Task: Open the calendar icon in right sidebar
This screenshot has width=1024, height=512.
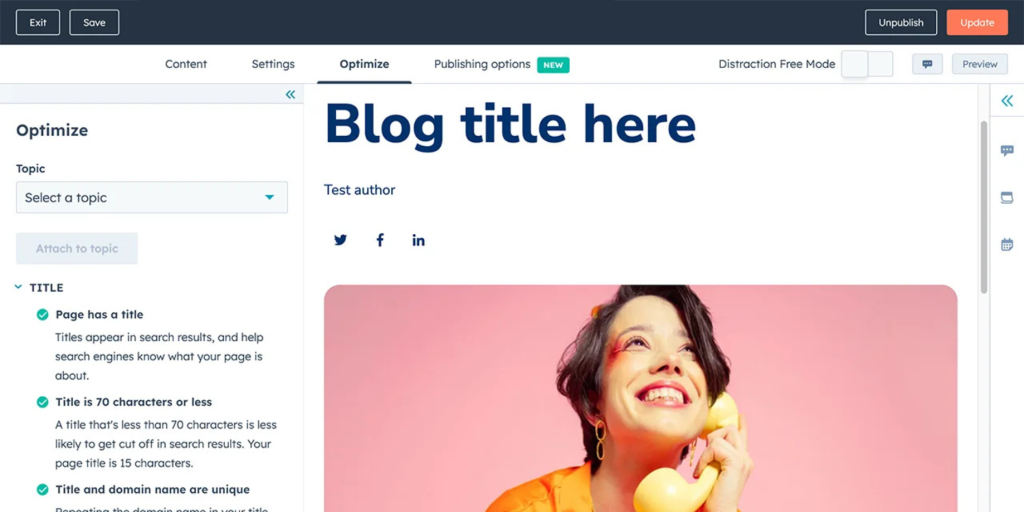Action: tap(1007, 244)
